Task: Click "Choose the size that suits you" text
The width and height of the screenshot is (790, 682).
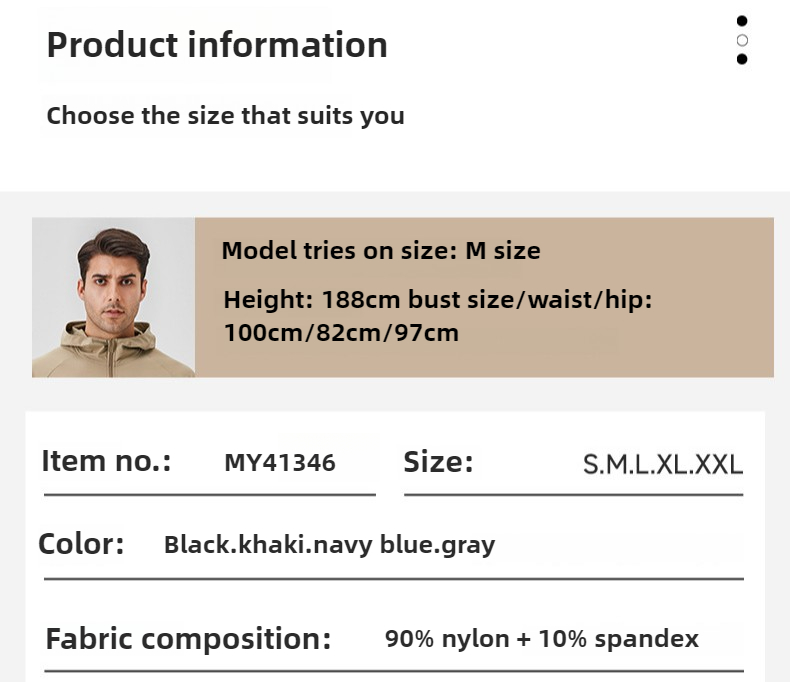Action: (x=225, y=116)
